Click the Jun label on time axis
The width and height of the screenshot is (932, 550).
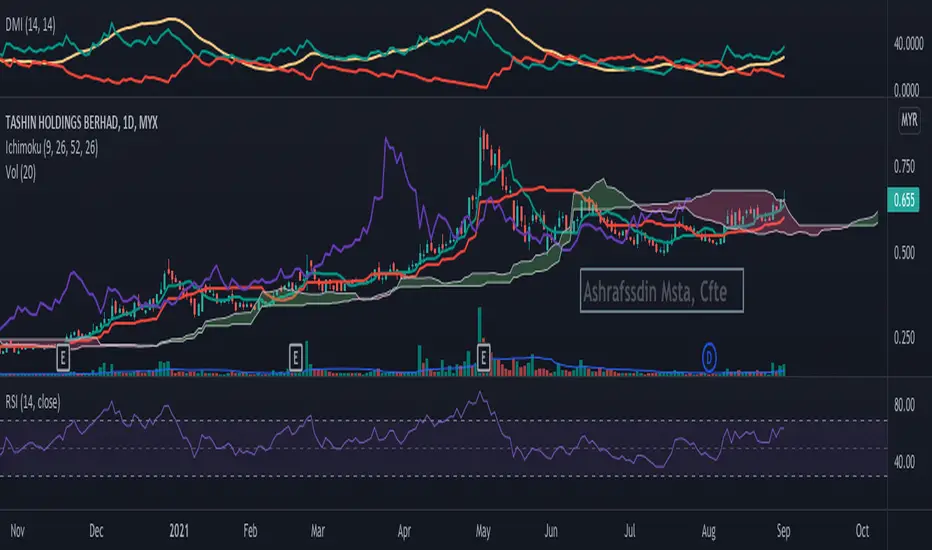click(551, 530)
